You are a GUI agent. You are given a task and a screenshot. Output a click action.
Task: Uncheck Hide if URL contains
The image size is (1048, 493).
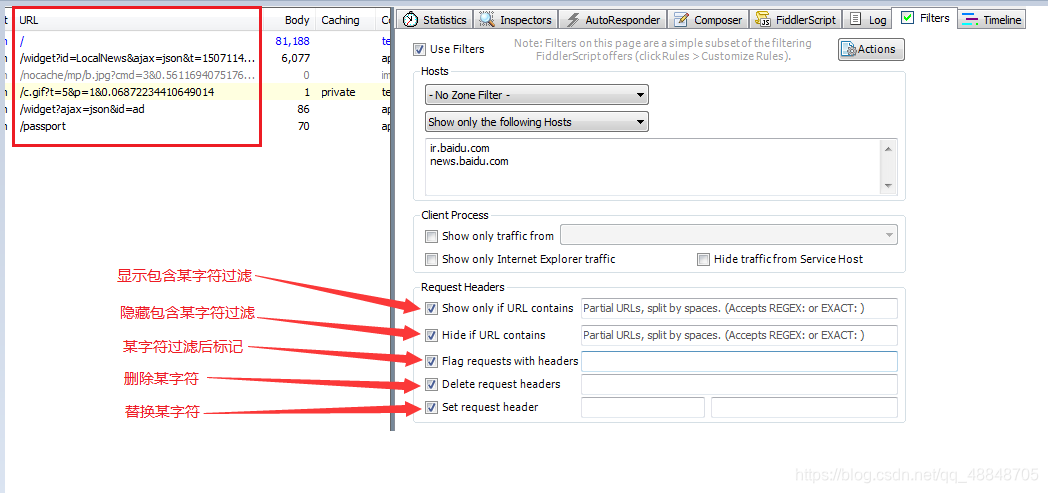[431, 335]
